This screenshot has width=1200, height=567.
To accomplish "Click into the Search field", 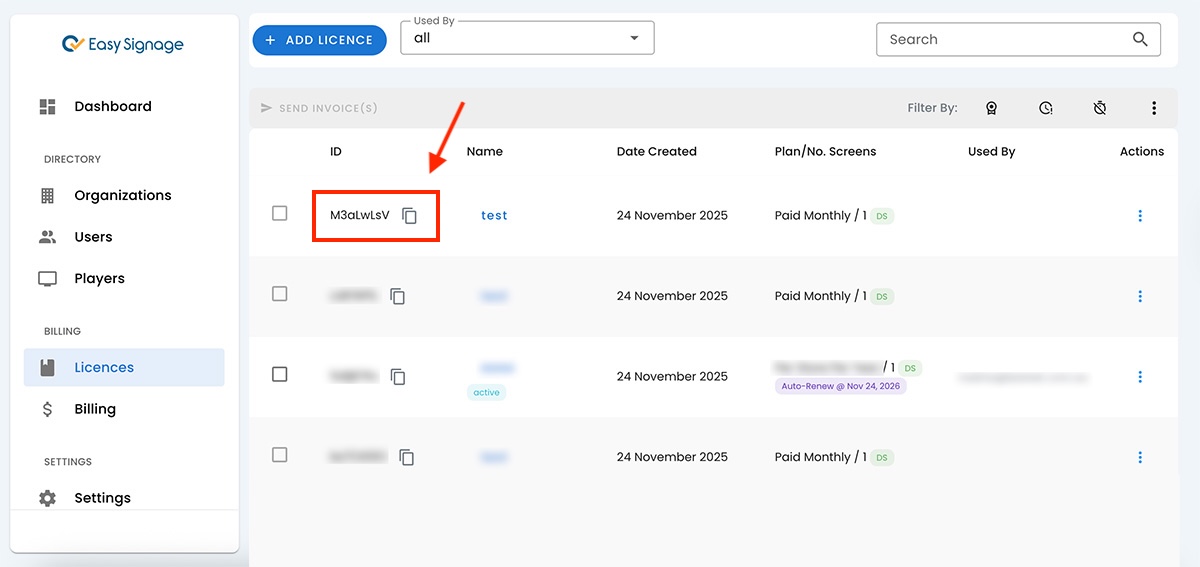I will (1000, 40).
